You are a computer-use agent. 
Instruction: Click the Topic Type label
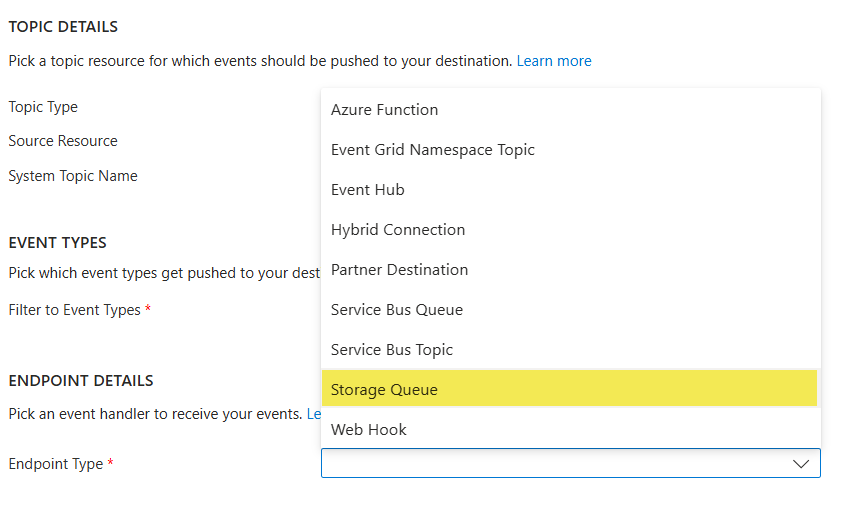pyautogui.click(x=43, y=107)
